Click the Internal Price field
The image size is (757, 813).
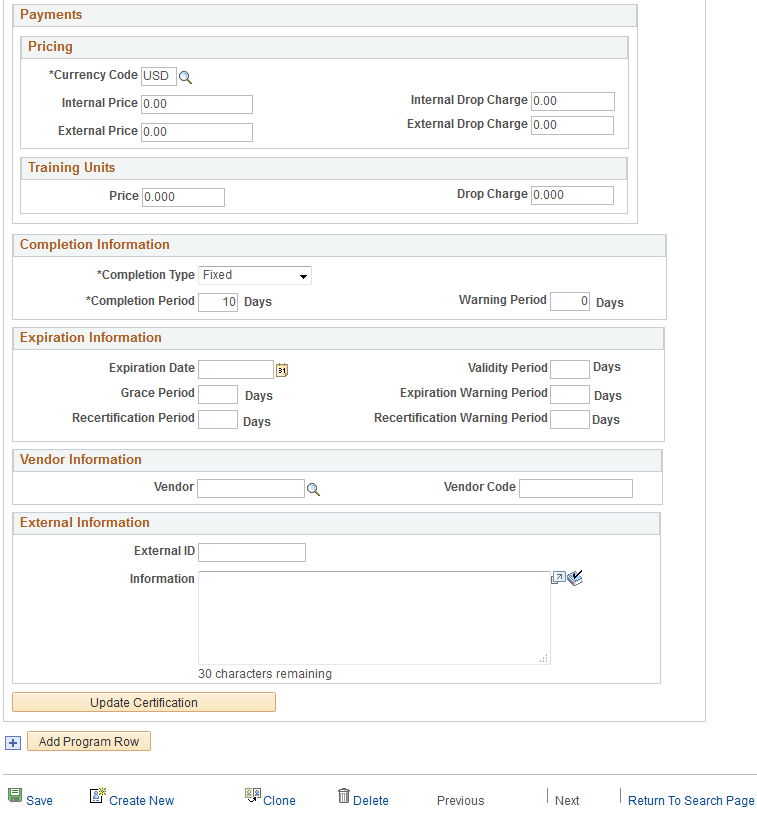[x=197, y=104]
